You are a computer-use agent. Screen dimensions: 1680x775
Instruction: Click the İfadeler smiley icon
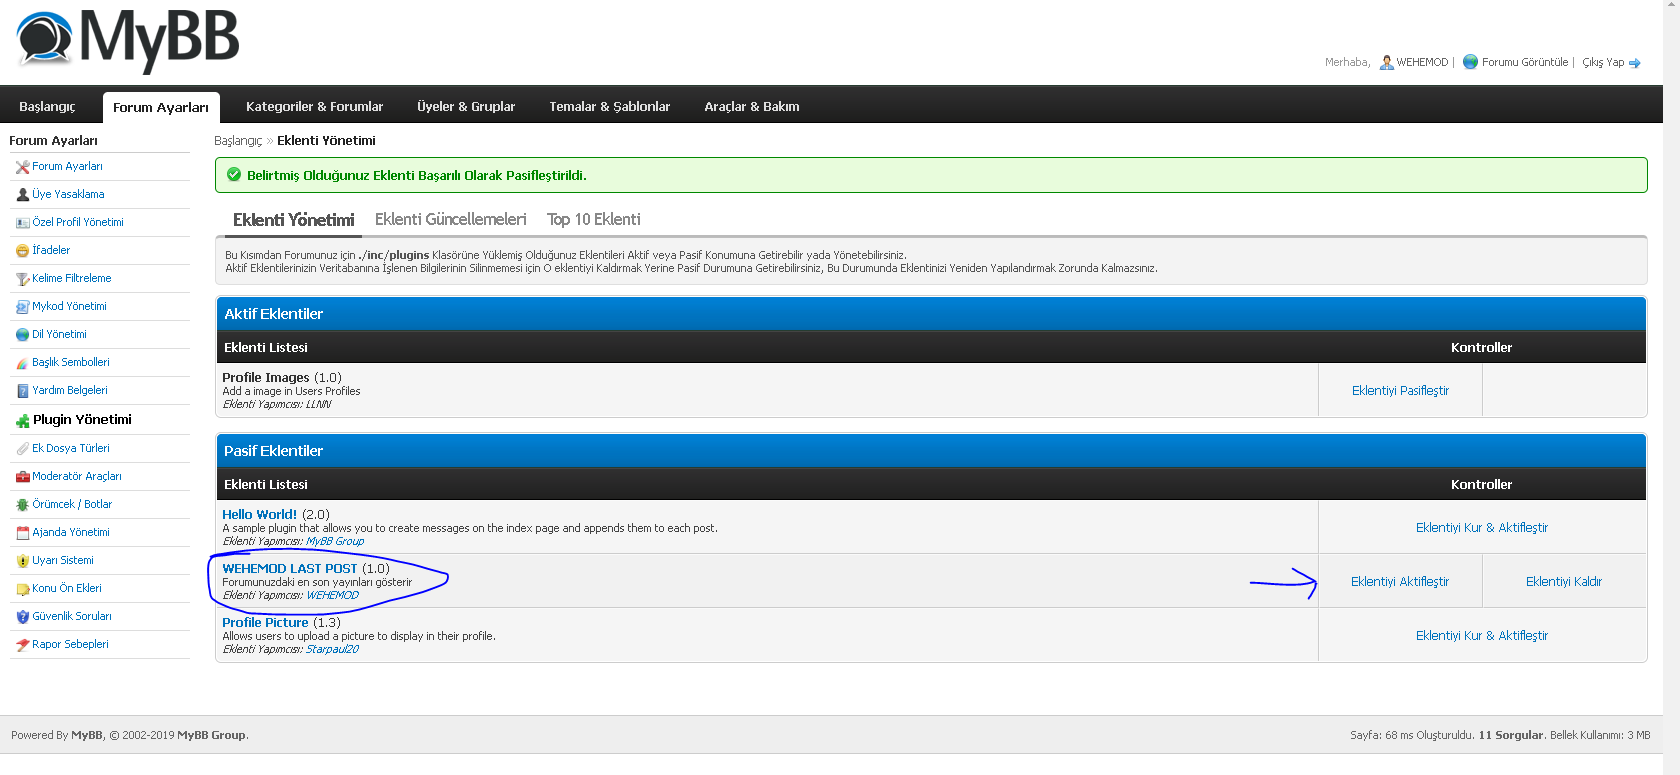[x=23, y=251]
